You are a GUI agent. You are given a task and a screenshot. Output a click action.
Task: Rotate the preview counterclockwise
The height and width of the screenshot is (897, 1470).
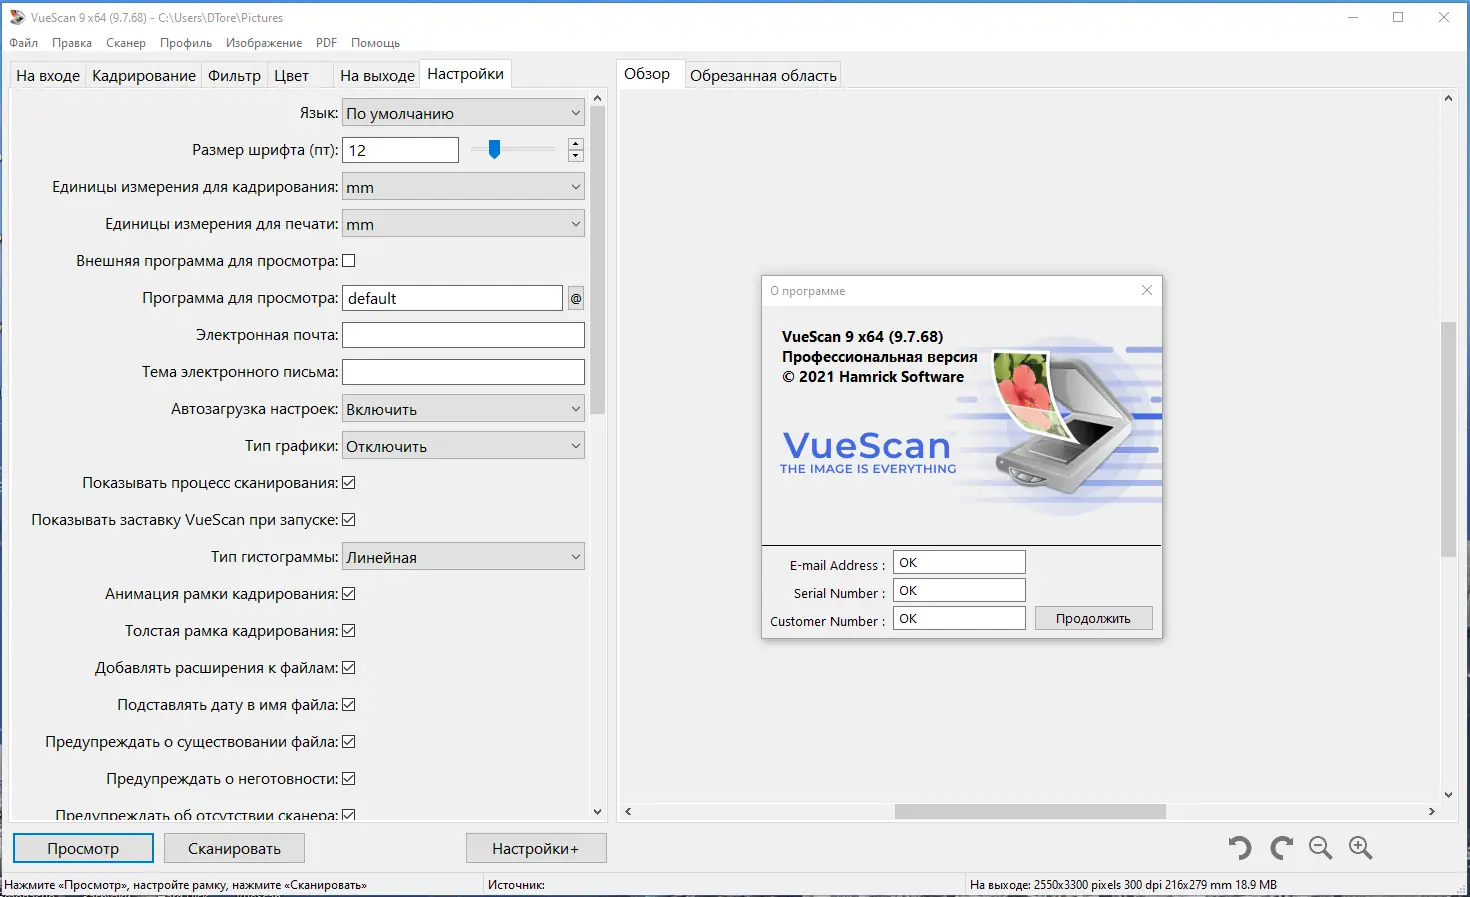1239,847
